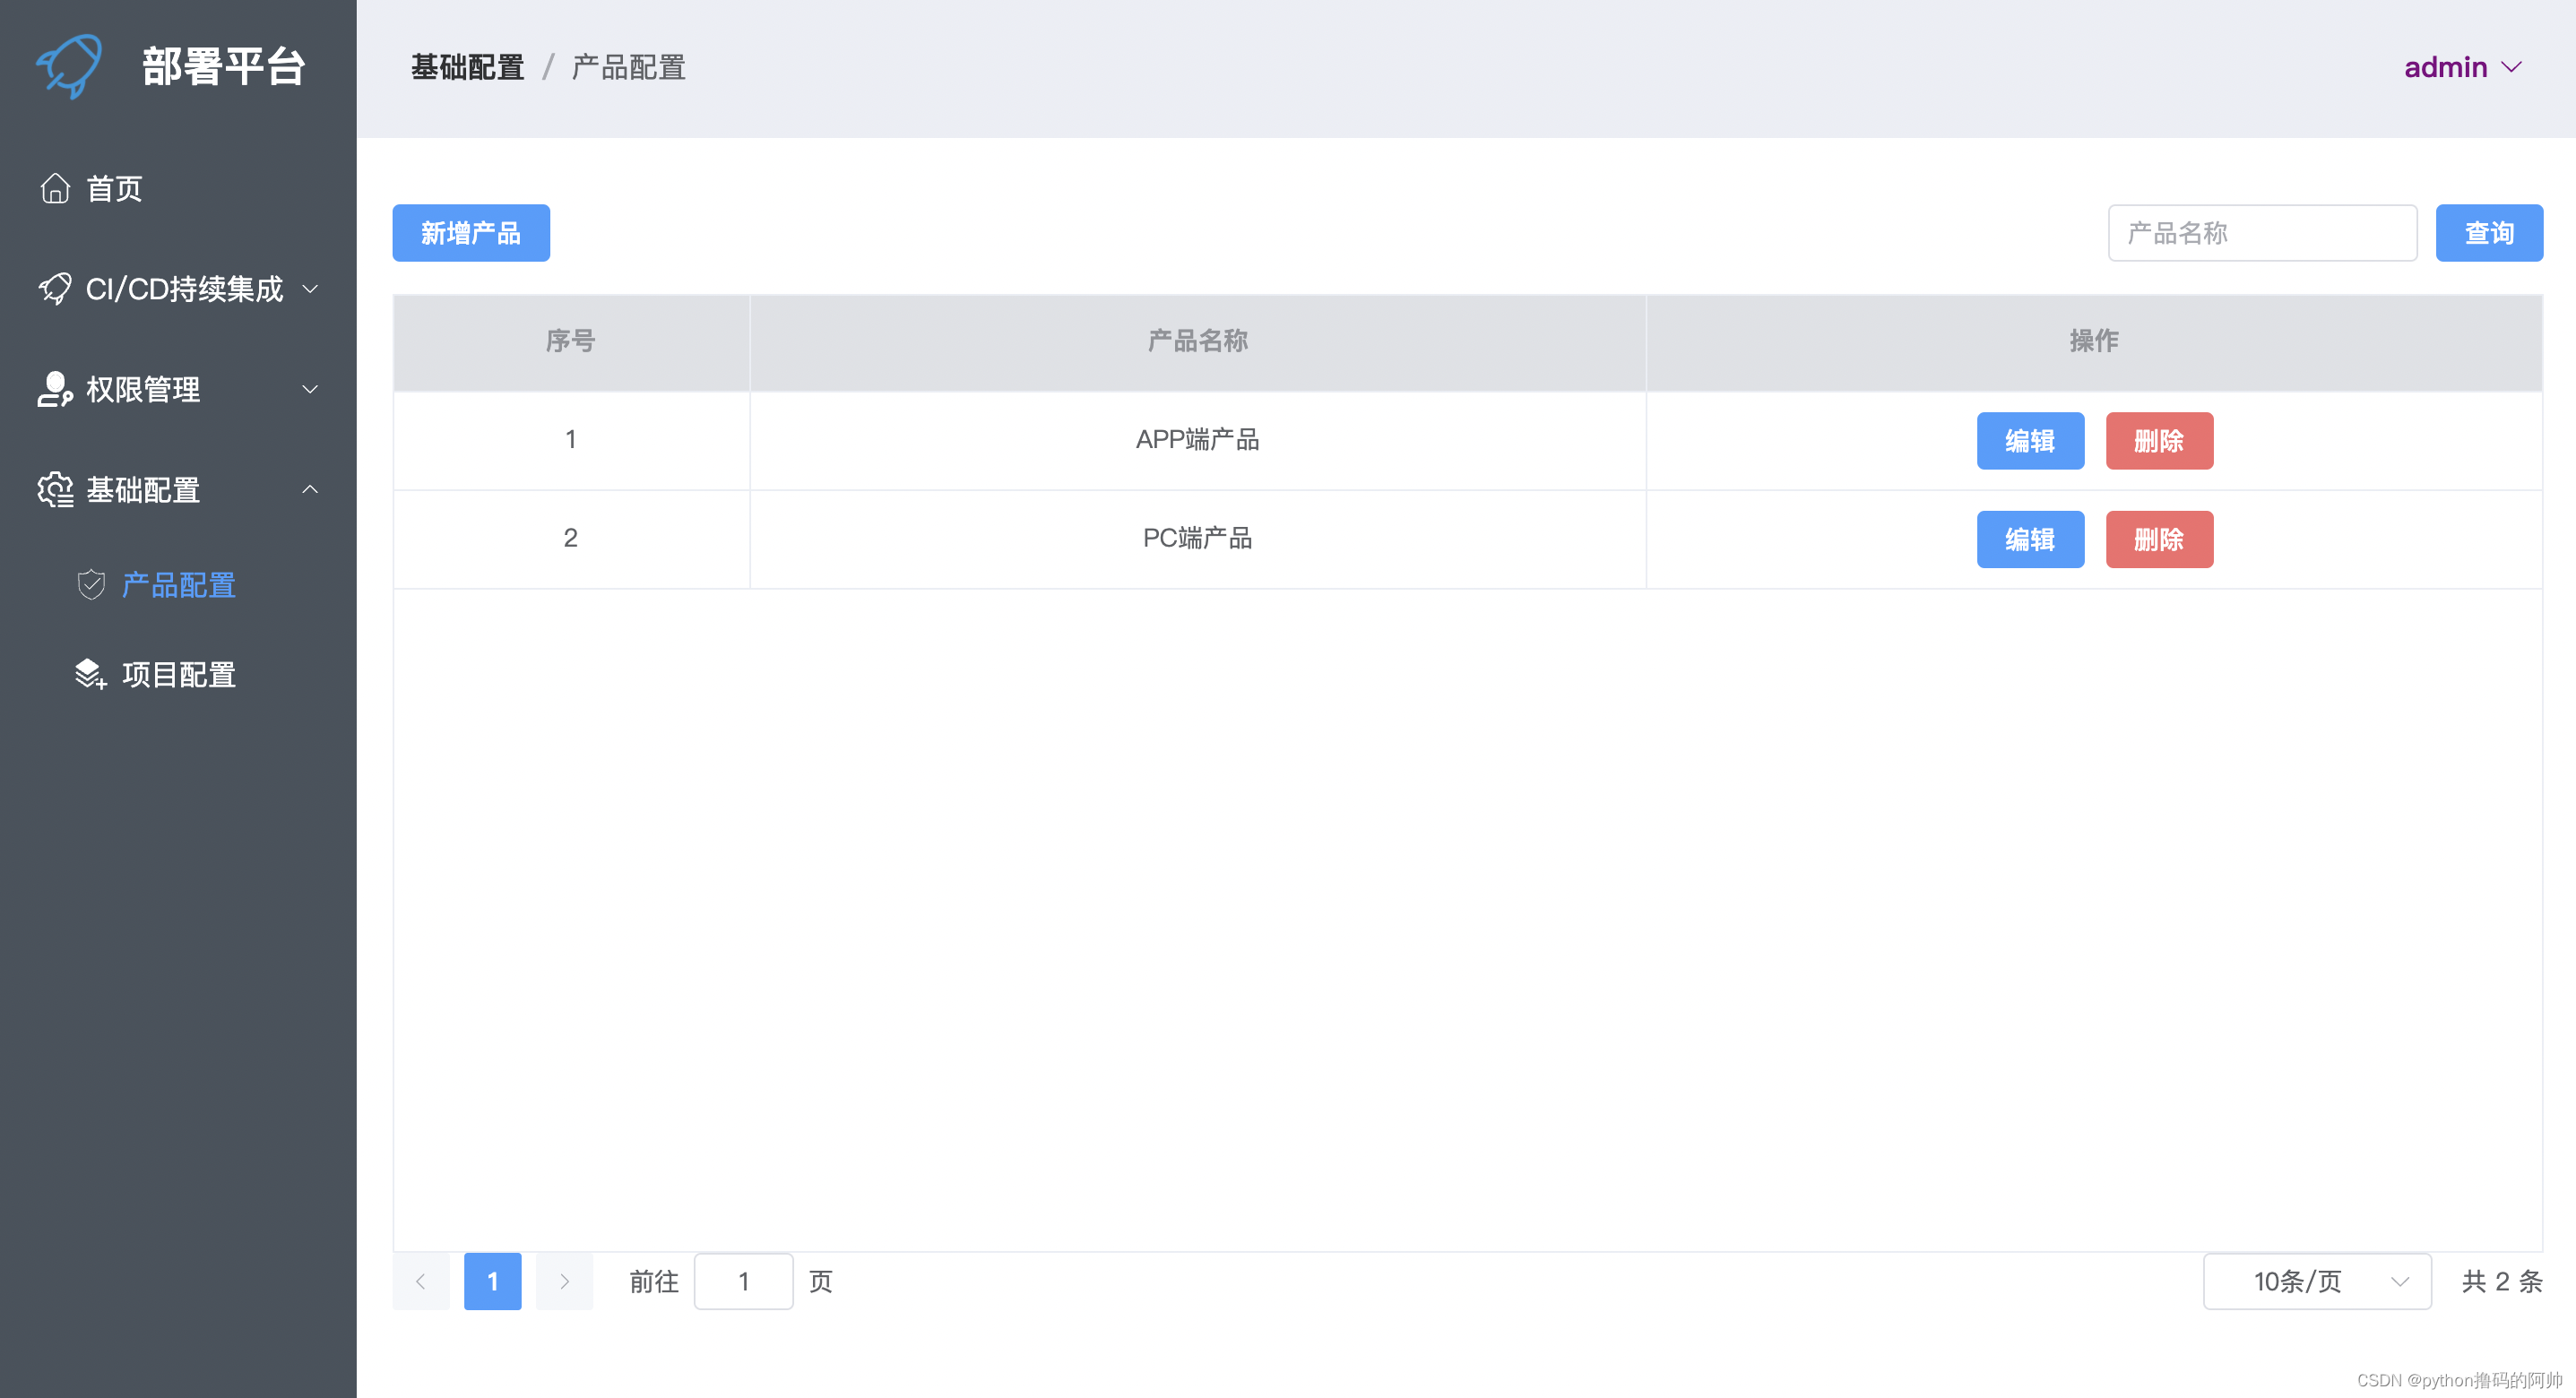Go to next page arrow
Screen dimensions: 2576x1398
(x=564, y=1281)
